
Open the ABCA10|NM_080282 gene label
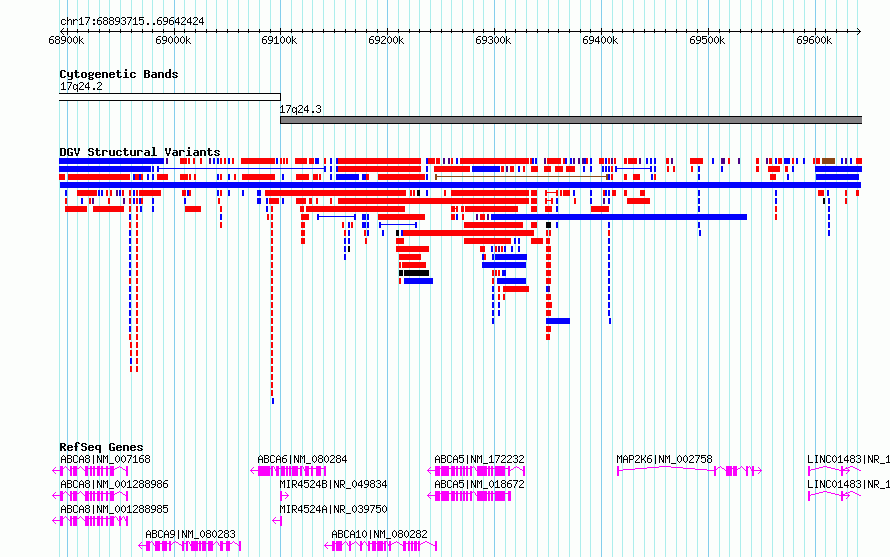click(x=379, y=534)
